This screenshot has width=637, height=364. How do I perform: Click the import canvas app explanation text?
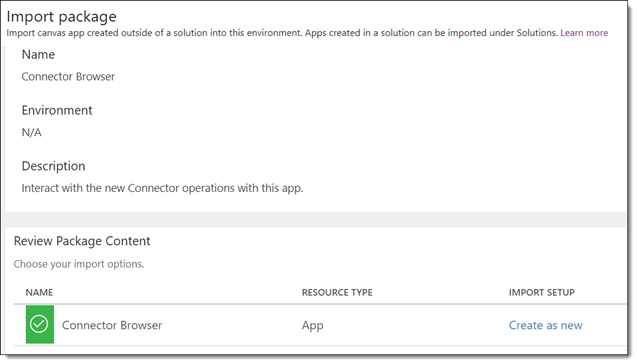[x=282, y=33]
